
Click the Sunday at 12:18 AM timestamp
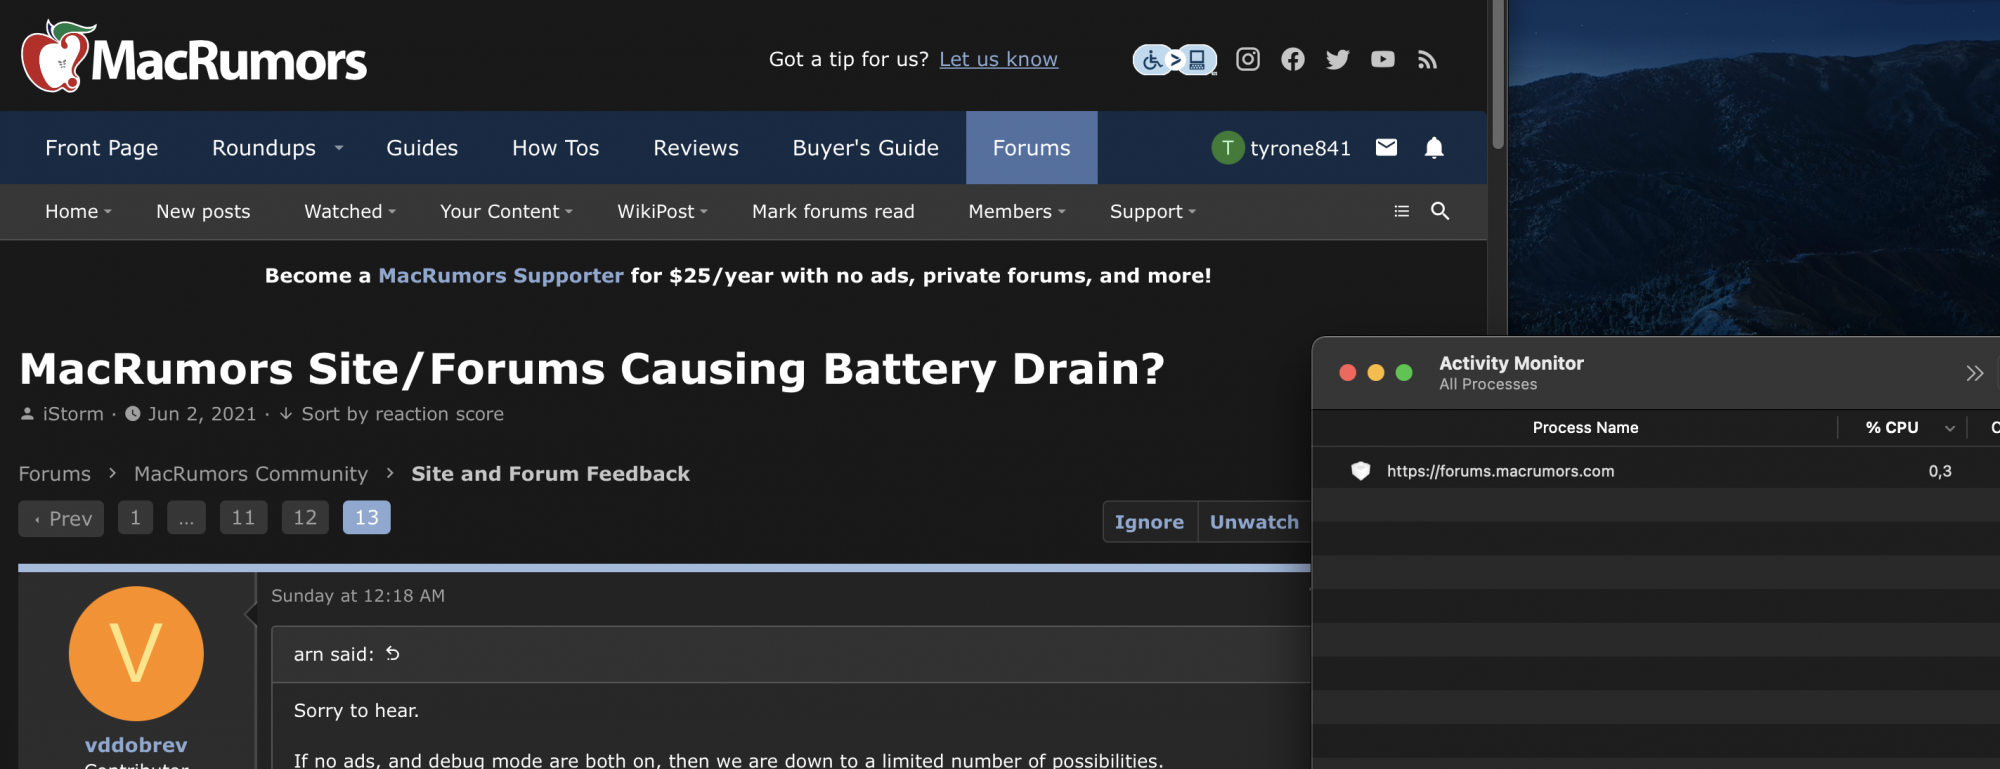(x=358, y=596)
